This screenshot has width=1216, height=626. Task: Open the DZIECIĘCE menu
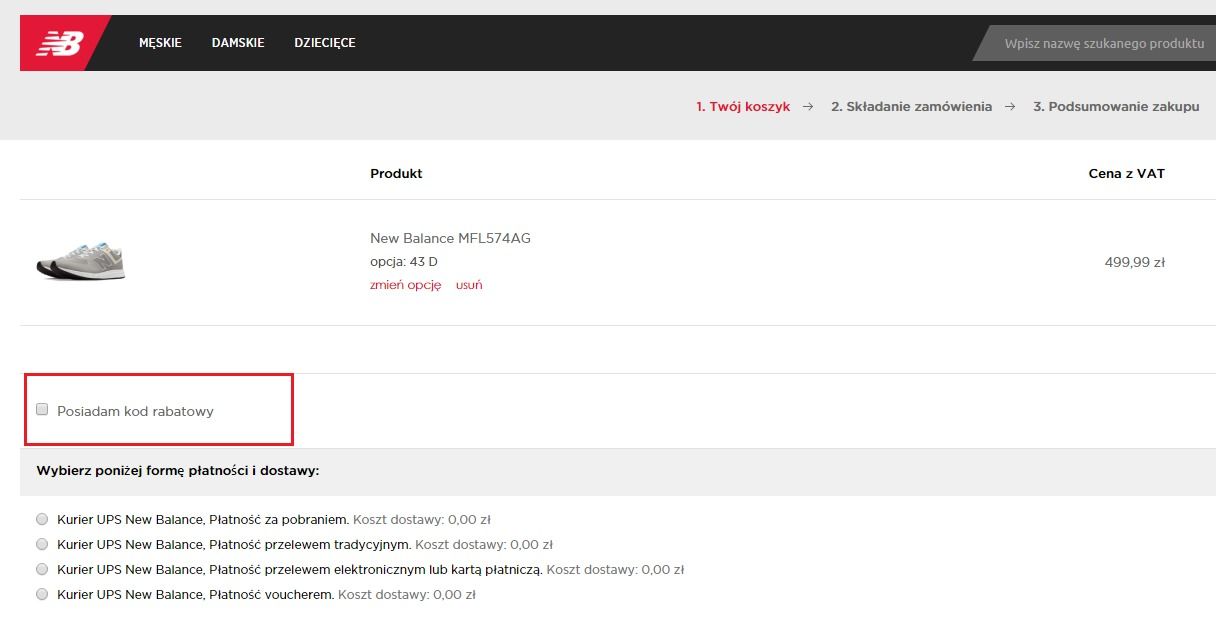(325, 43)
